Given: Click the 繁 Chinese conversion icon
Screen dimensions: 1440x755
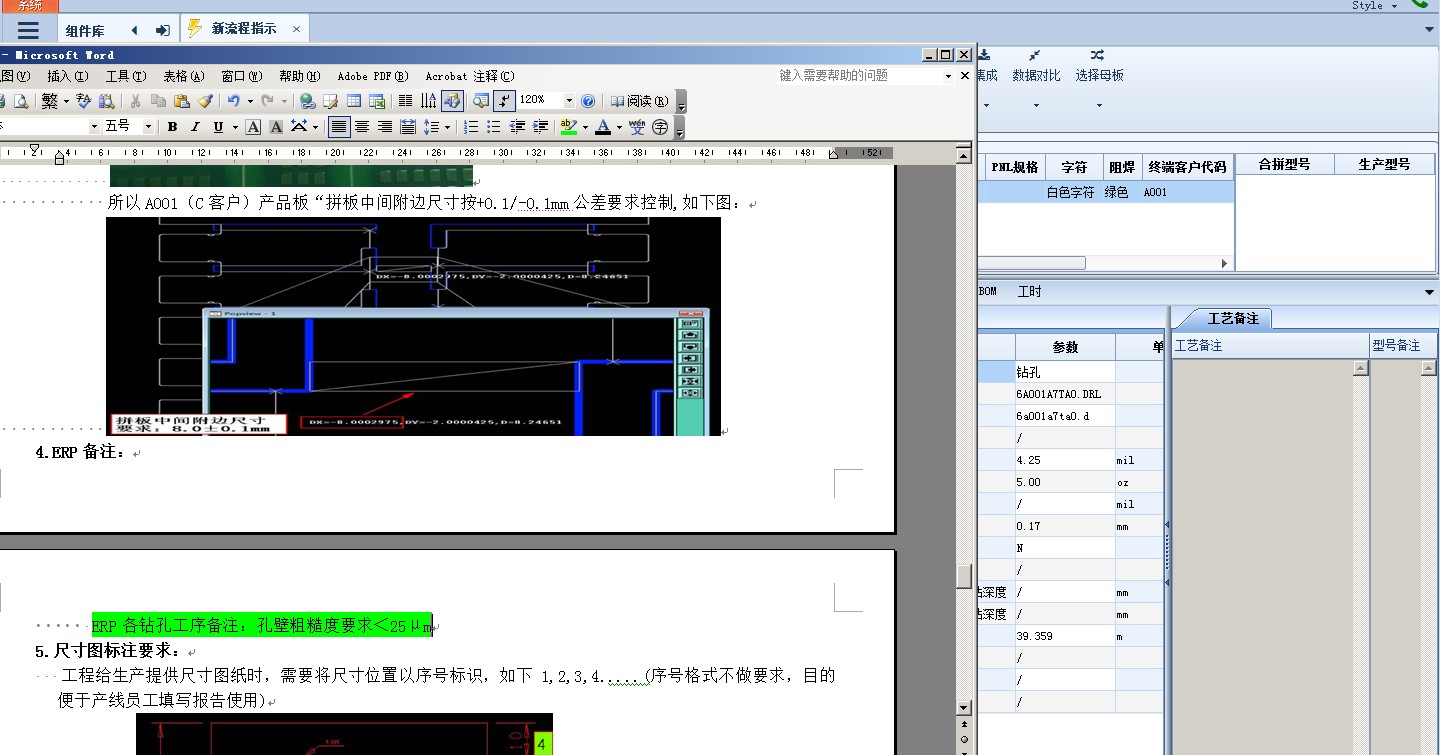Looking at the screenshot, I should (x=50, y=101).
